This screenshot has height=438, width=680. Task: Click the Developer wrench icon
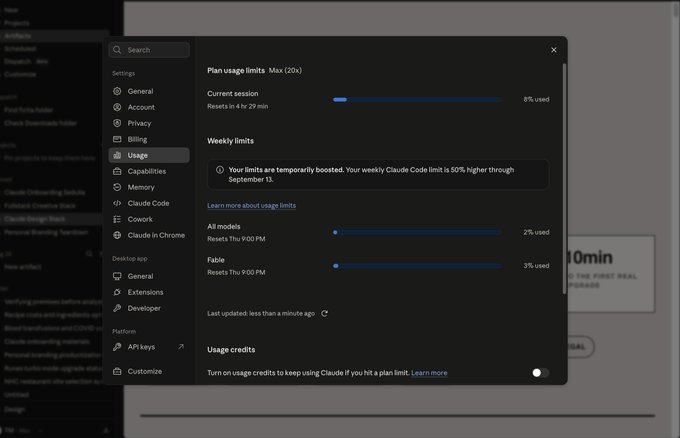click(117, 308)
